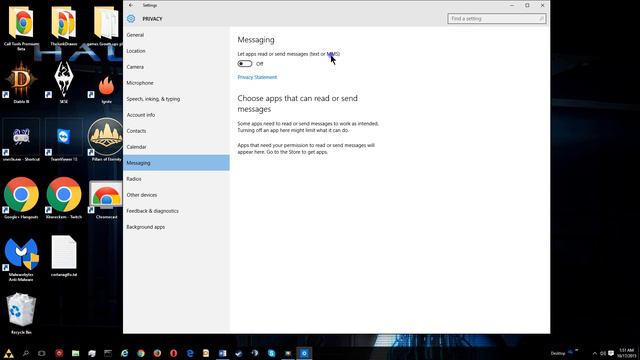Image resolution: width=640 pixels, height=360 pixels.
Task: Open the Desktop toolbar on taskbar
Action: [558, 353]
